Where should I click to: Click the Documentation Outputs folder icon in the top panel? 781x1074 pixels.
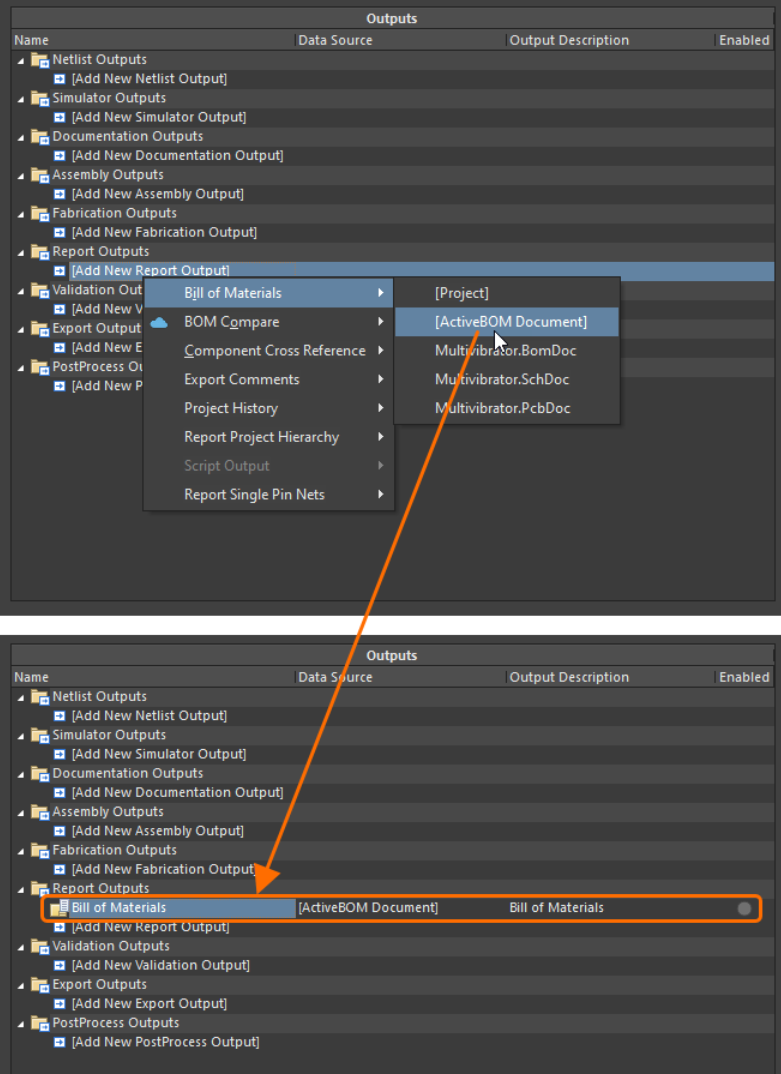tap(40, 137)
